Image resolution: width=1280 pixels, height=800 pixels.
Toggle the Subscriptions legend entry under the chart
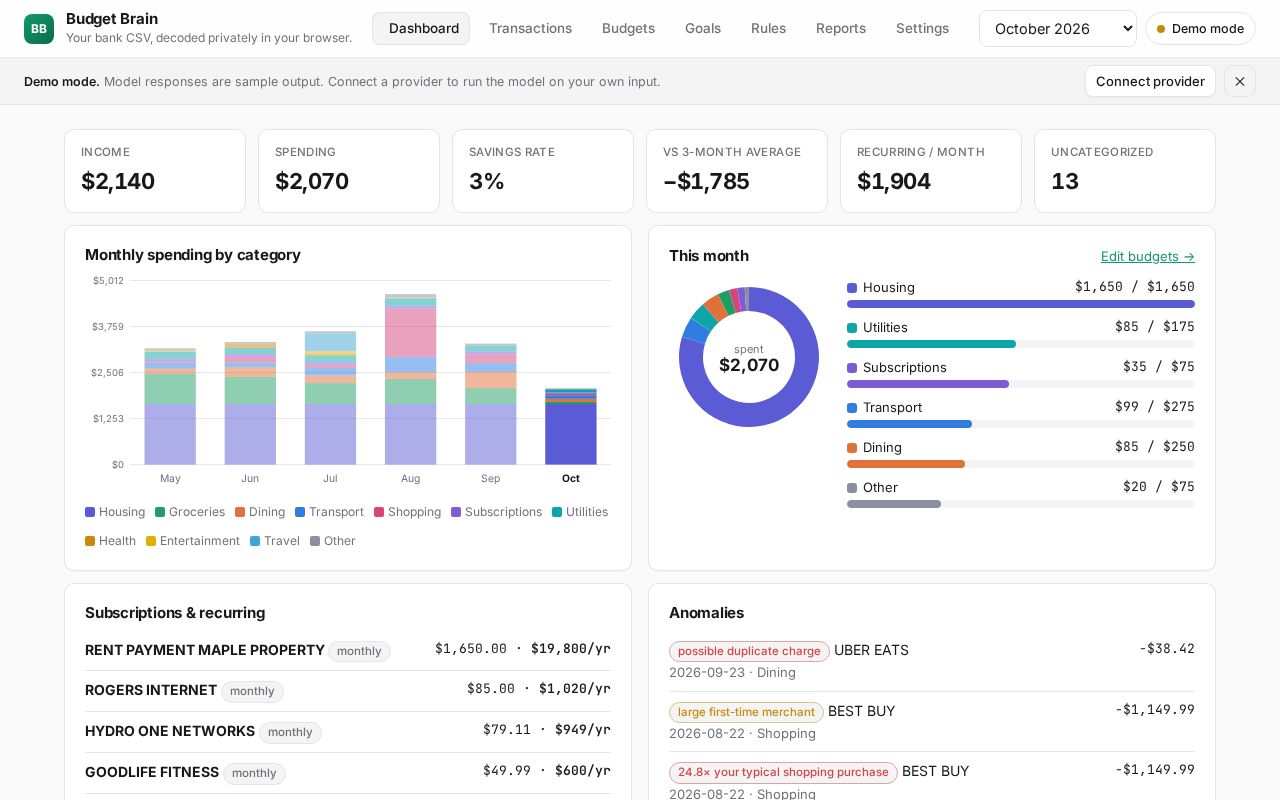496,512
